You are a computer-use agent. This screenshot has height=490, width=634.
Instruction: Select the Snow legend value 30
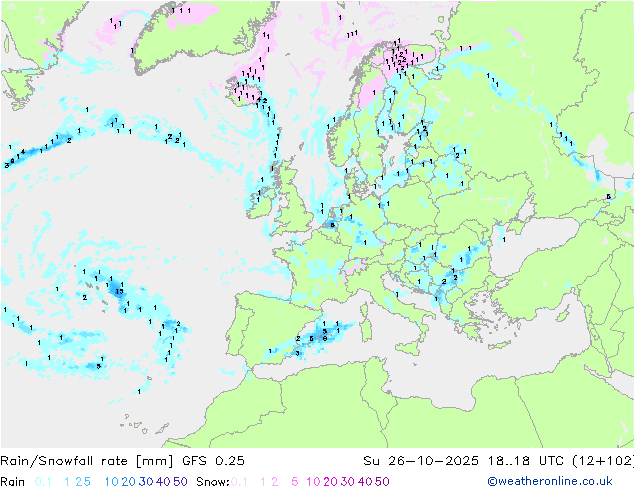pos(348,482)
